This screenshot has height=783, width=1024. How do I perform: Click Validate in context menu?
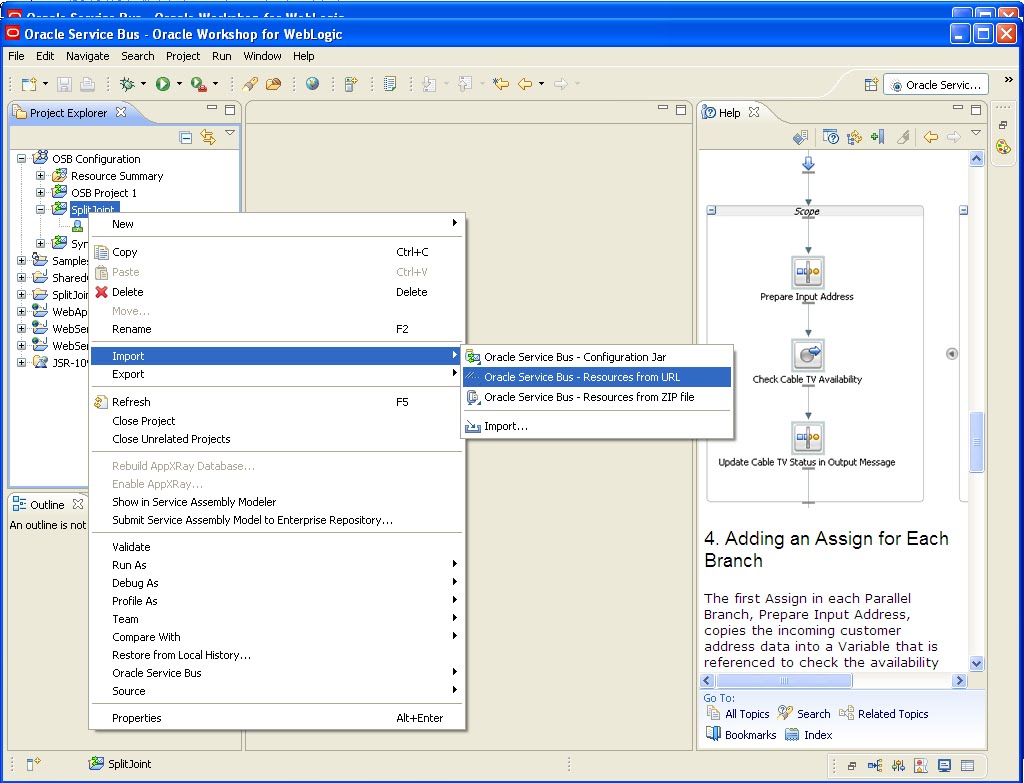click(x=277, y=547)
